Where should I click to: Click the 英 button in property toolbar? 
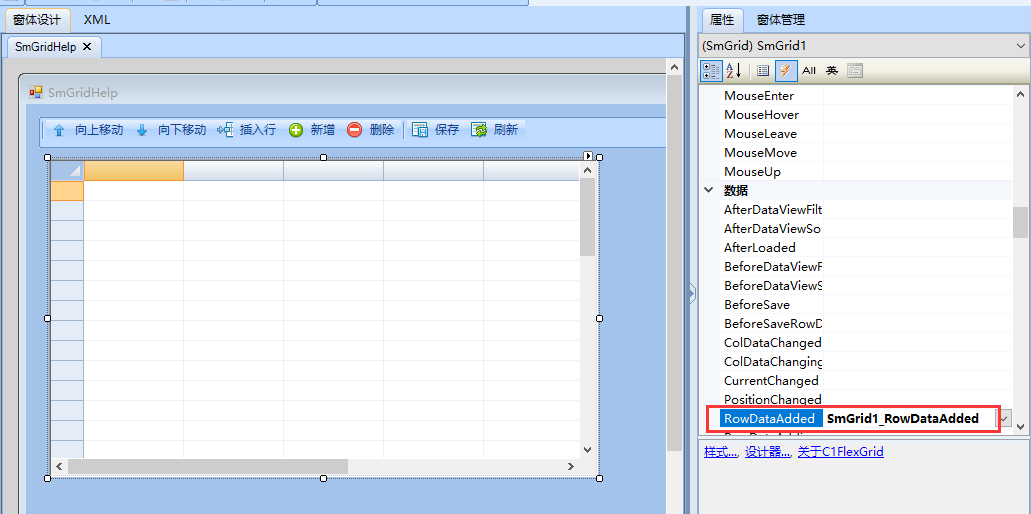(x=832, y=70)
